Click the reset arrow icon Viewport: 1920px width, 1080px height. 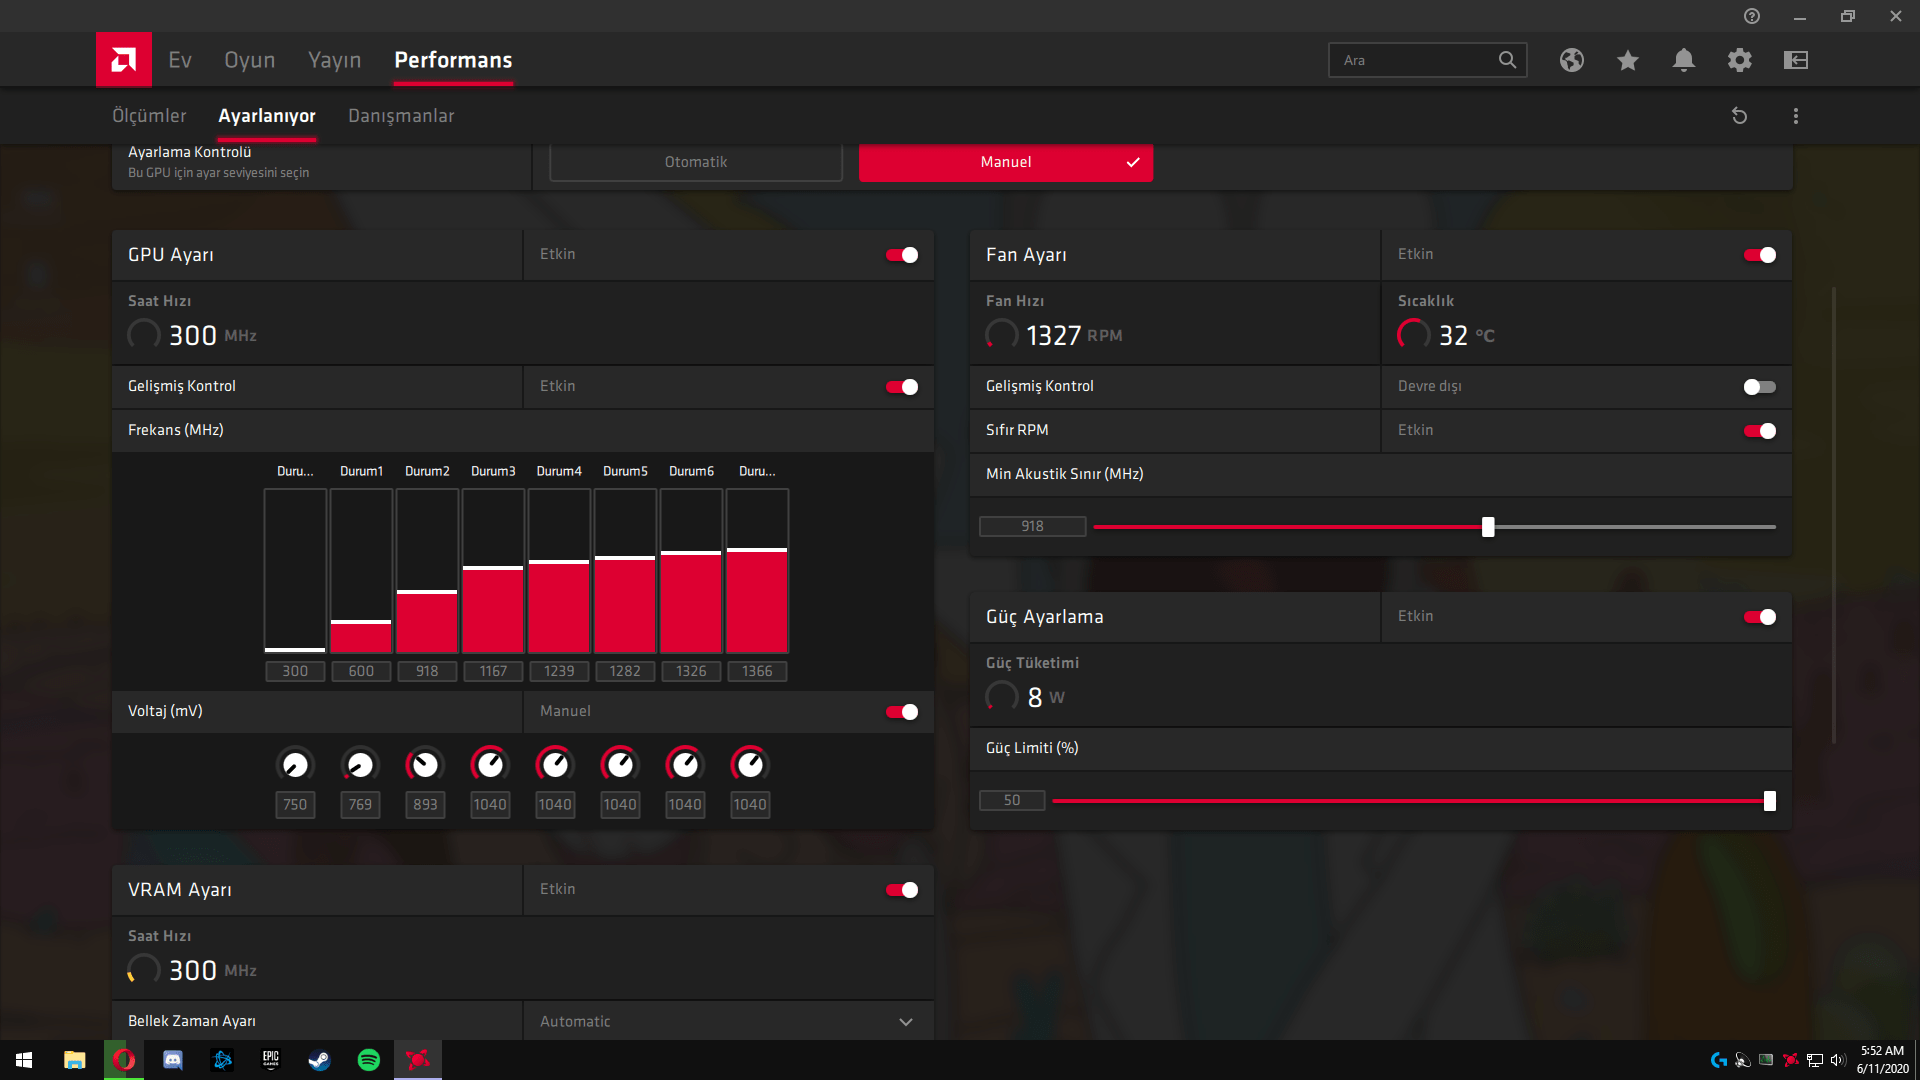coord(1739,116)
